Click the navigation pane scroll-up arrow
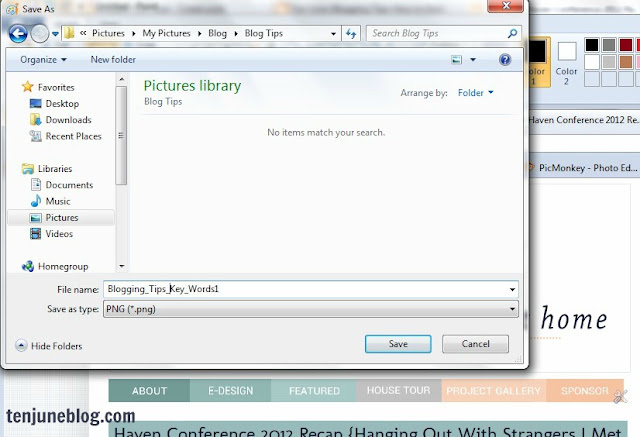The width and height of the screenshot is (640, 437). click(x=122, y=79)
